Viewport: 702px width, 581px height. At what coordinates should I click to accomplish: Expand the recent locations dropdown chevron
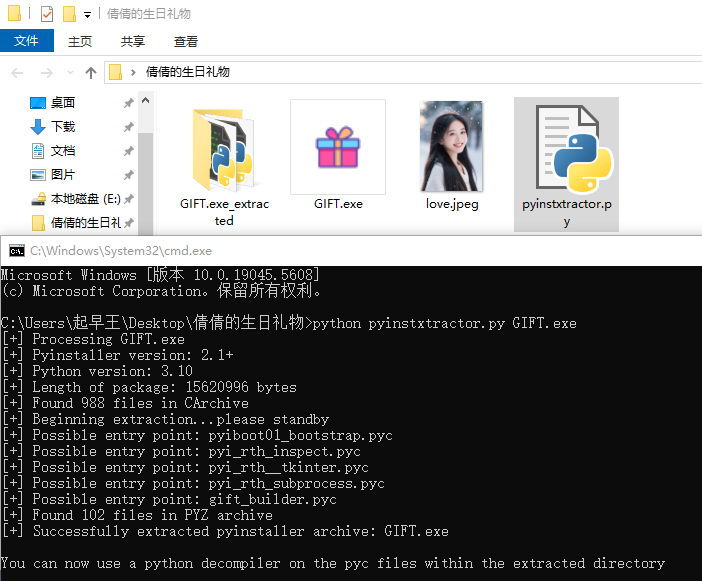70,73
